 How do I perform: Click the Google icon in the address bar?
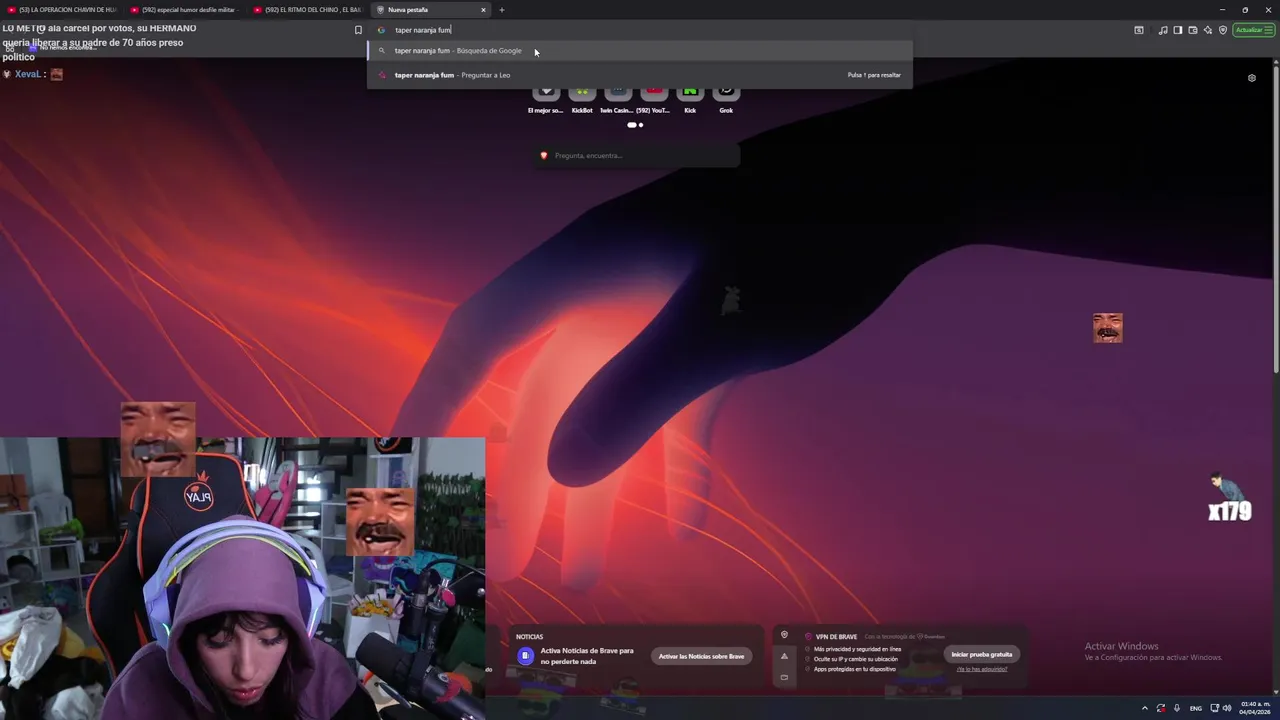click(x=381, y=30)
